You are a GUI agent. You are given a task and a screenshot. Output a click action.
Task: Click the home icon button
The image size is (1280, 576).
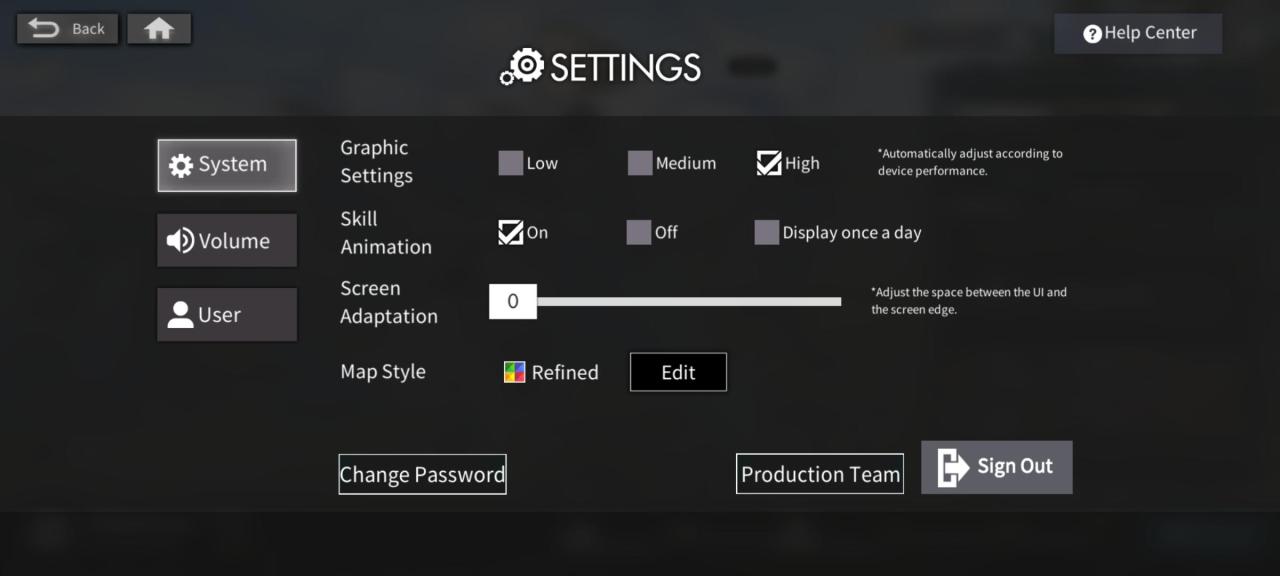click(x=159, y=29)
